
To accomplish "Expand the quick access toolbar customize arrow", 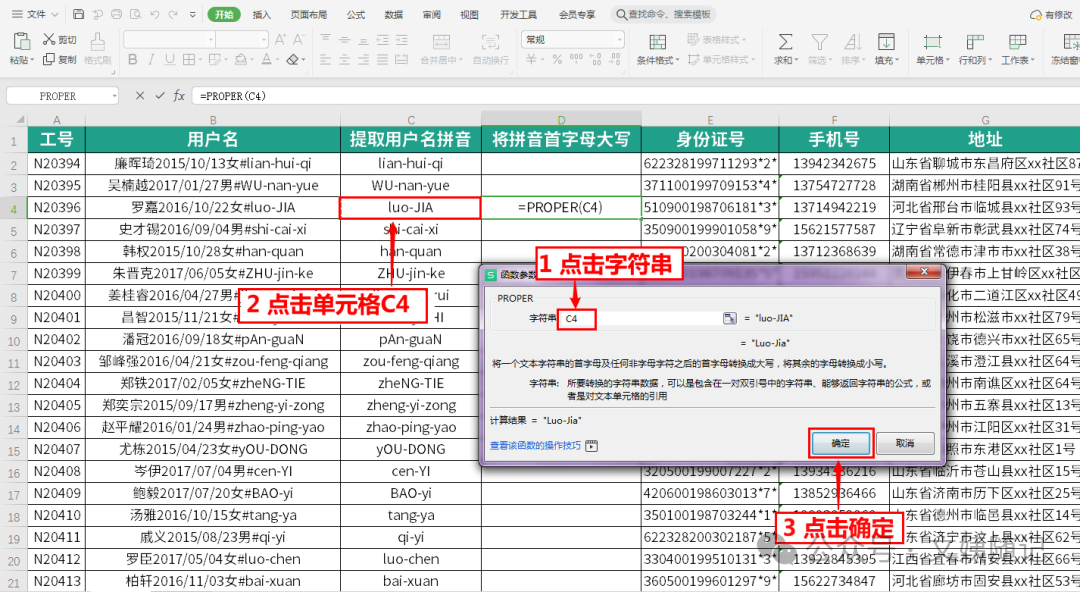I will point(192,14).
